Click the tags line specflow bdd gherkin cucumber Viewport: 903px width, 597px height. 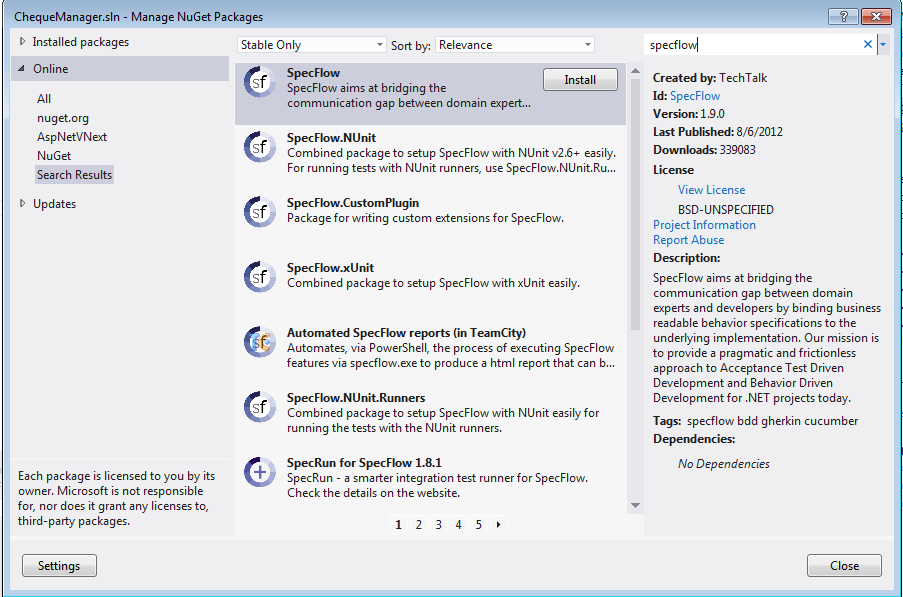point(756,421)
